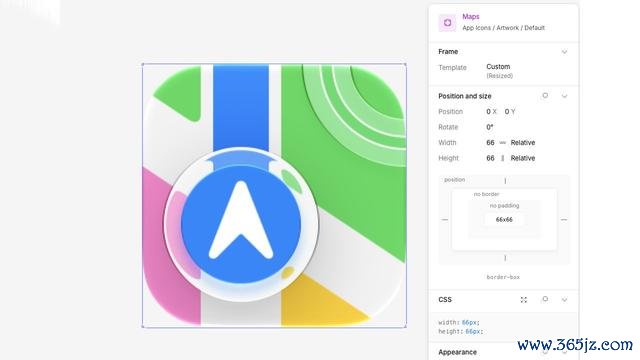Open the Maps component name link
This screenshot has width=640, height=360.
[471, 16]
